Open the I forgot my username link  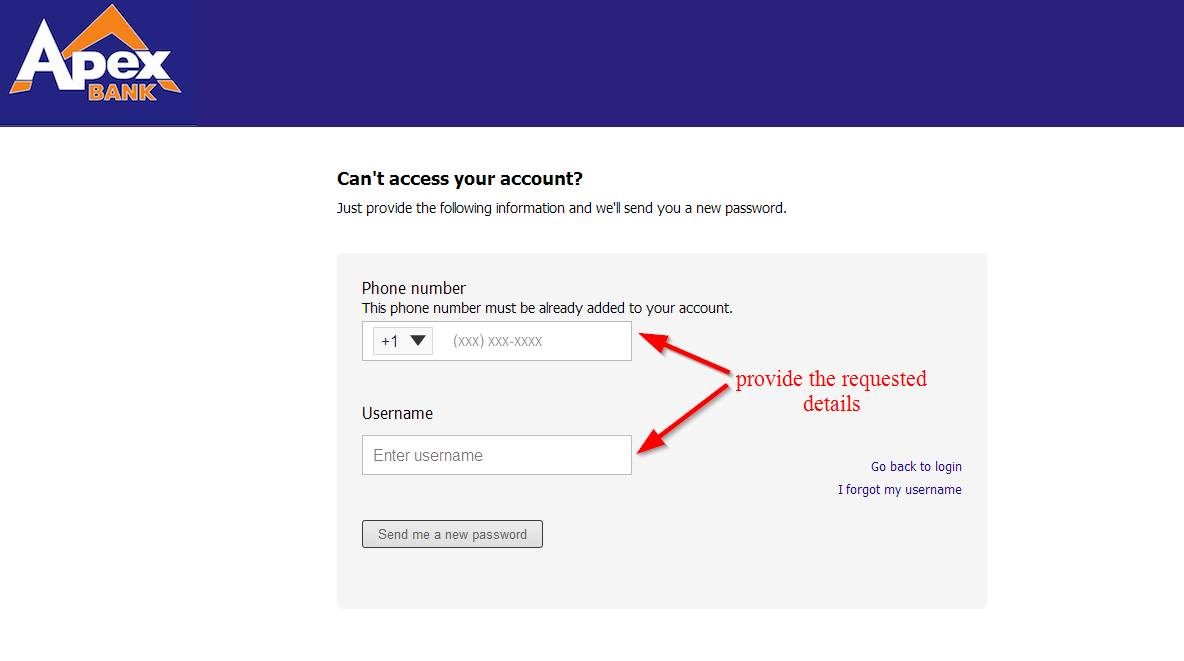(899, 490)
